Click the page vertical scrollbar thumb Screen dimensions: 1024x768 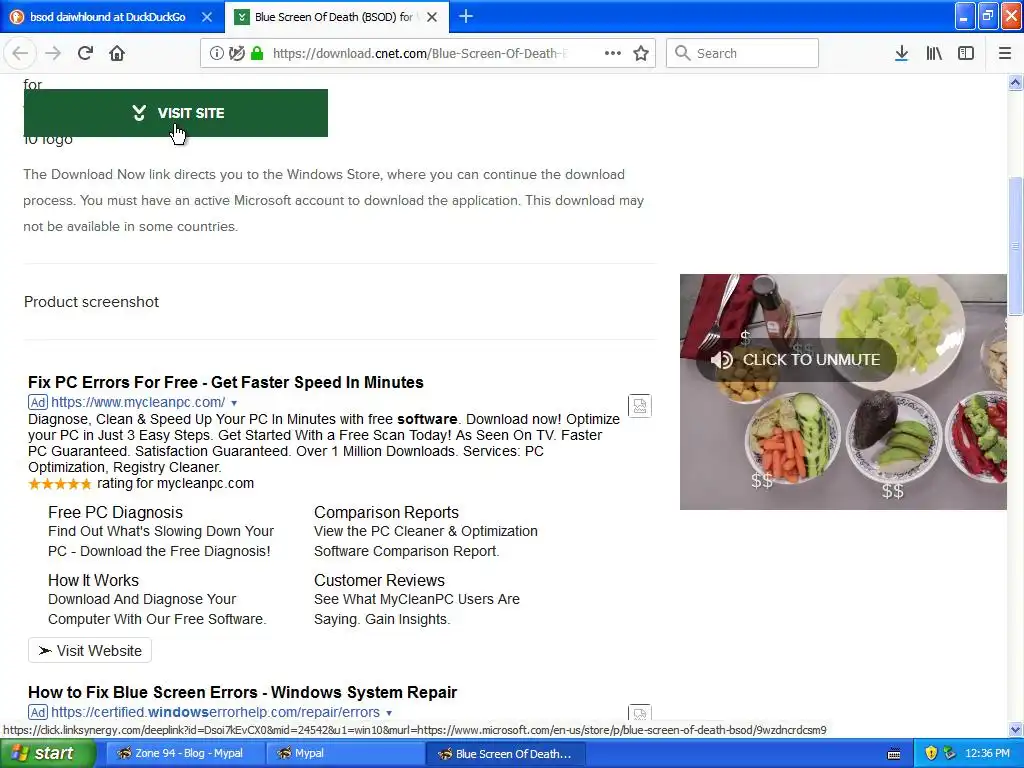(x=1015, y=247)
